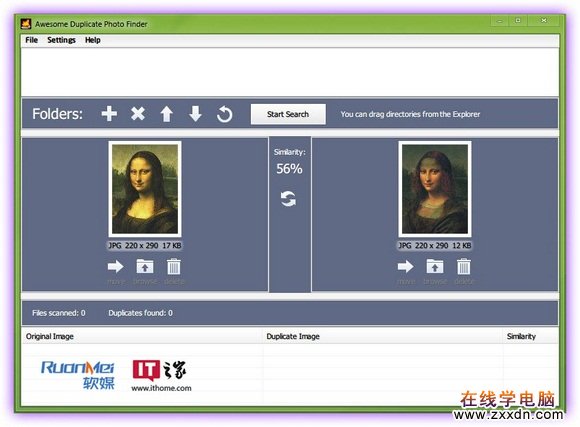Click the 'Files scanned: 0' status text

click(58, 313)
